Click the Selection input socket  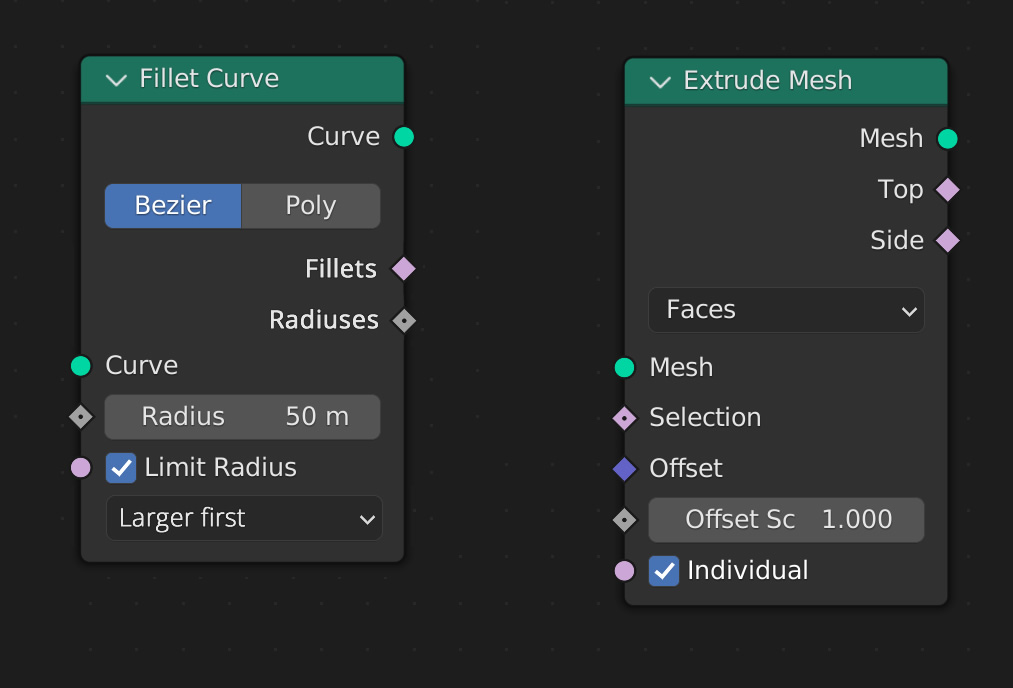625,419
